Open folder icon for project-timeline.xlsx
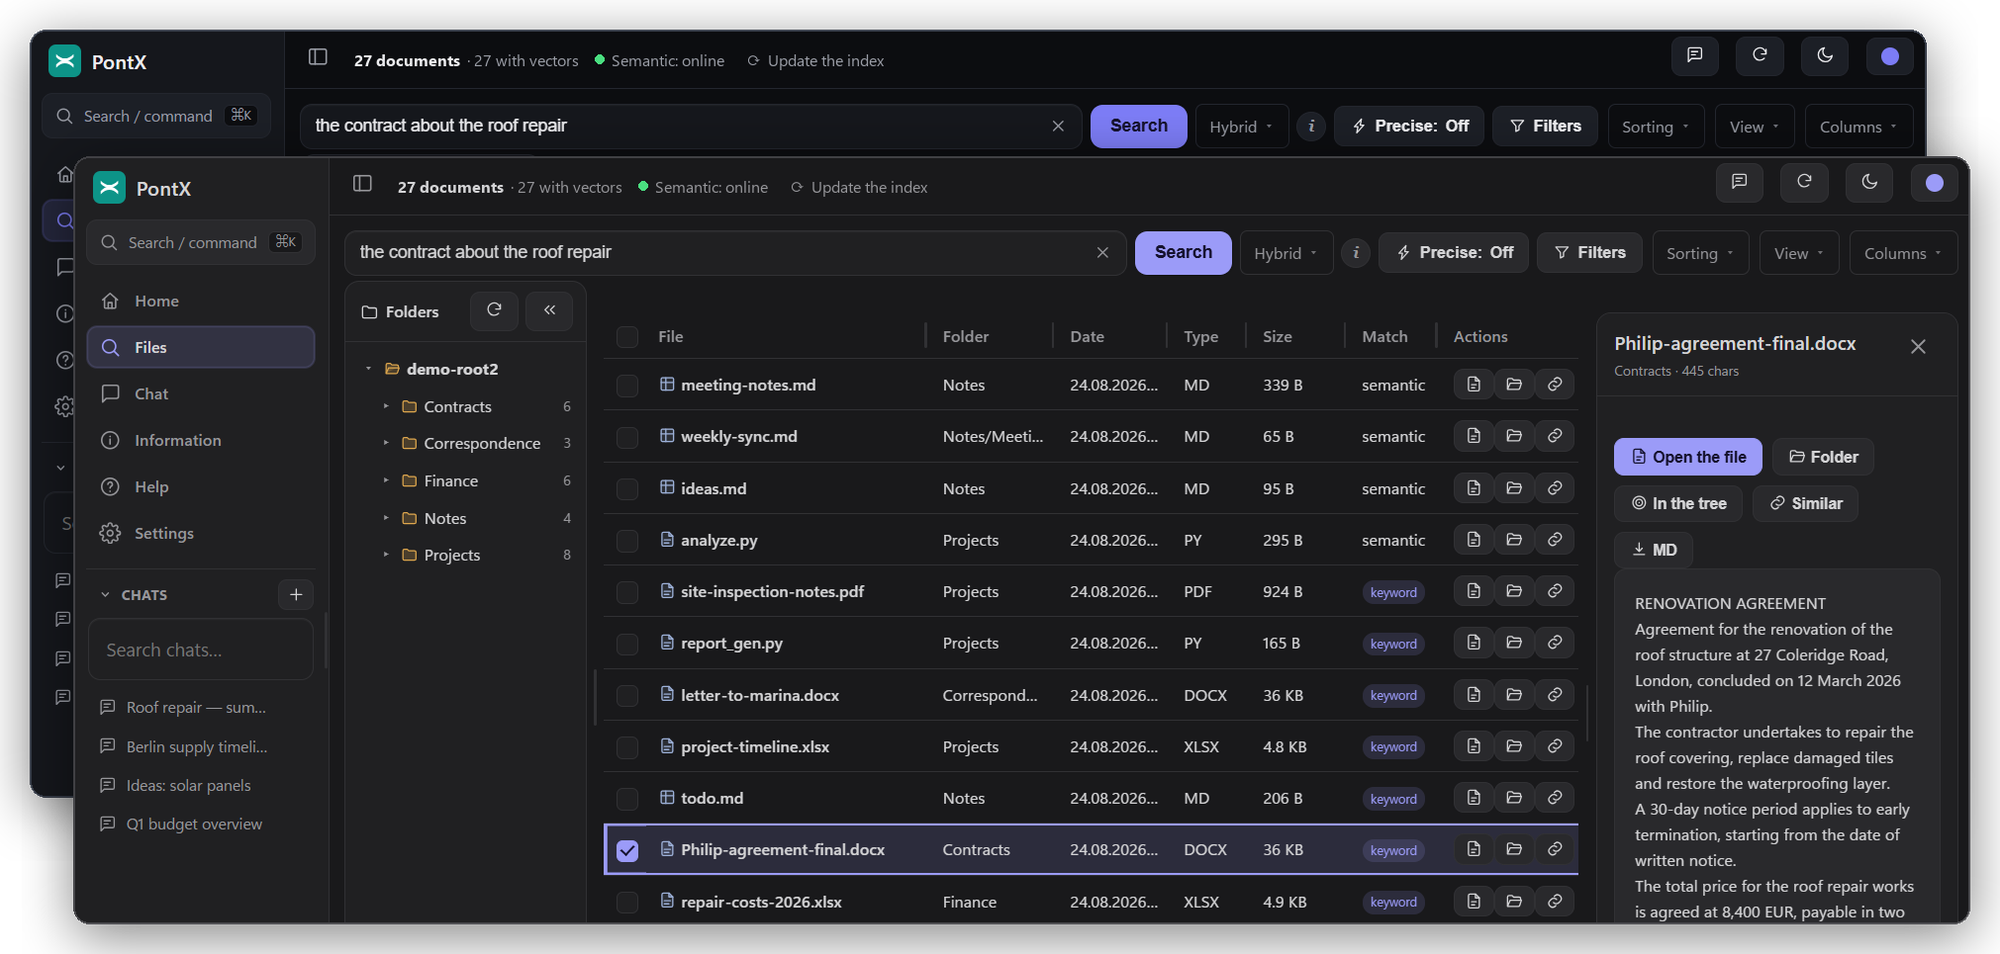This screenshot has width=2000, height=954. click(1514, 746)
